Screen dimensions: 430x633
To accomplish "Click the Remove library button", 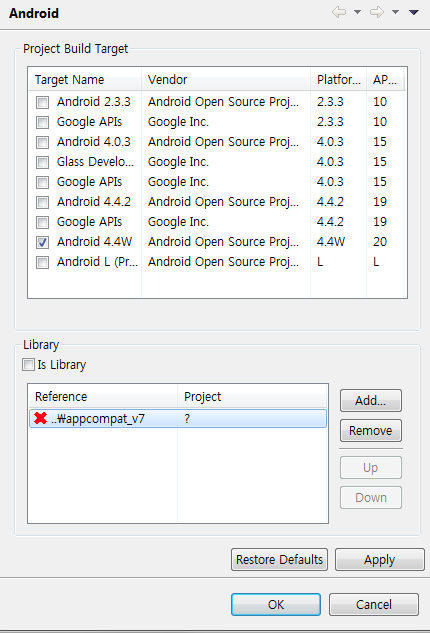I will (x=371, y=430).
